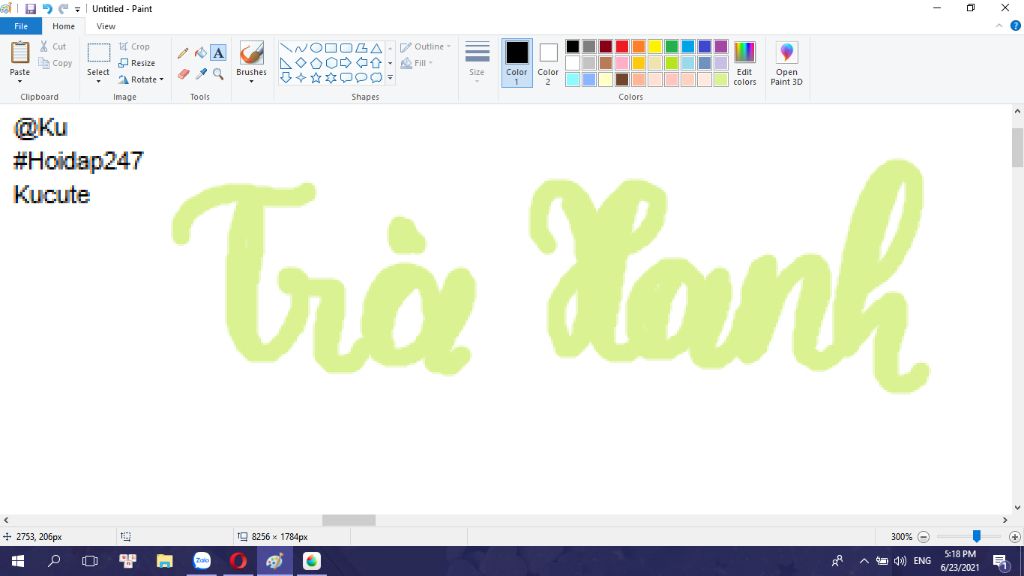
Task: Choose the Right arrow shape
Action: 346,63
